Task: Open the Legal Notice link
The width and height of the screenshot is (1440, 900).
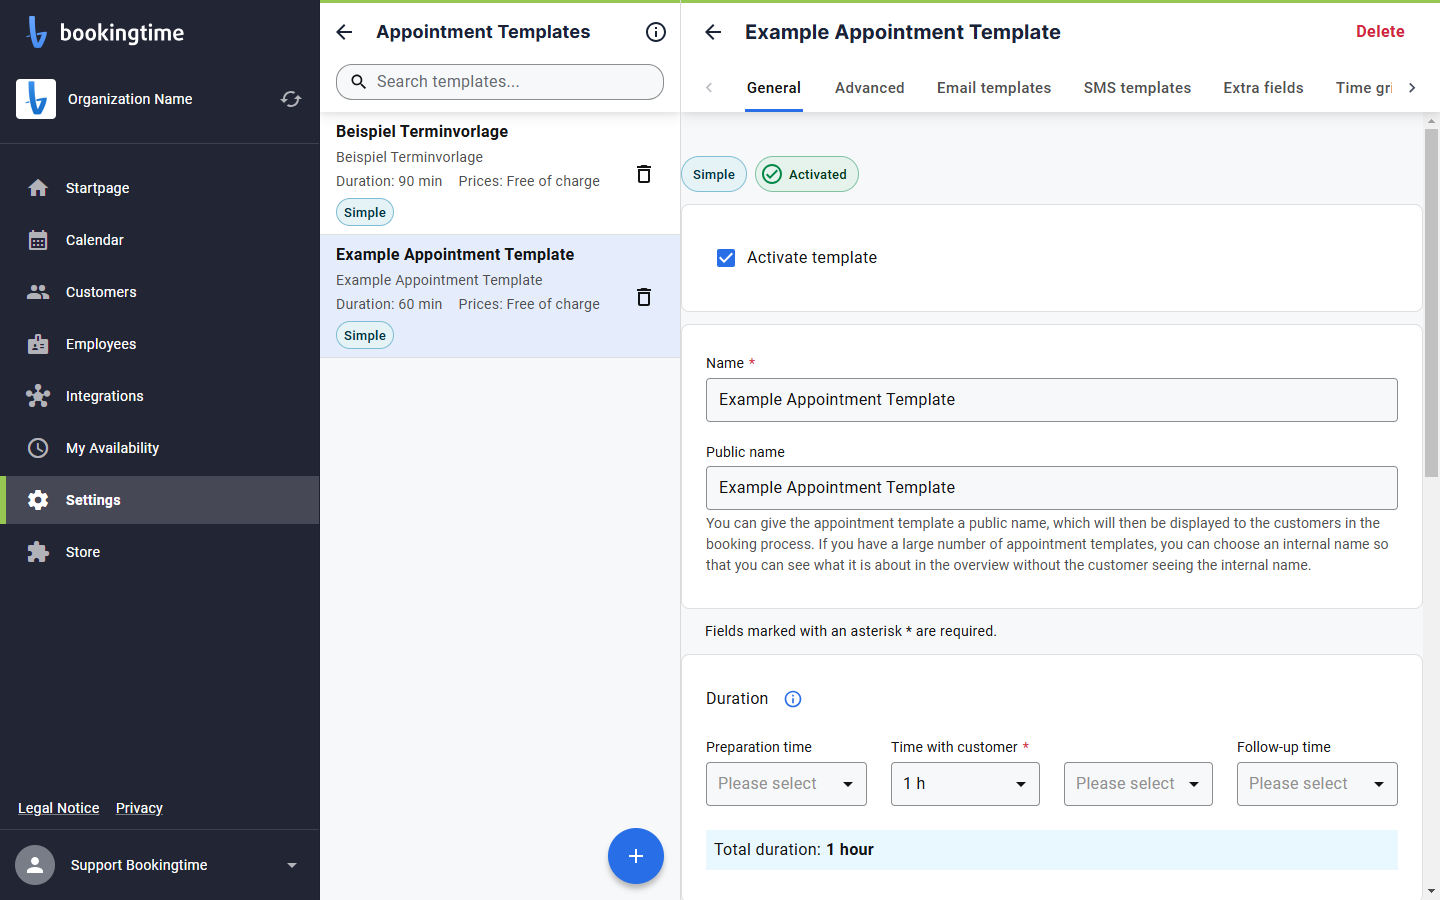Action: coord(59,808)
